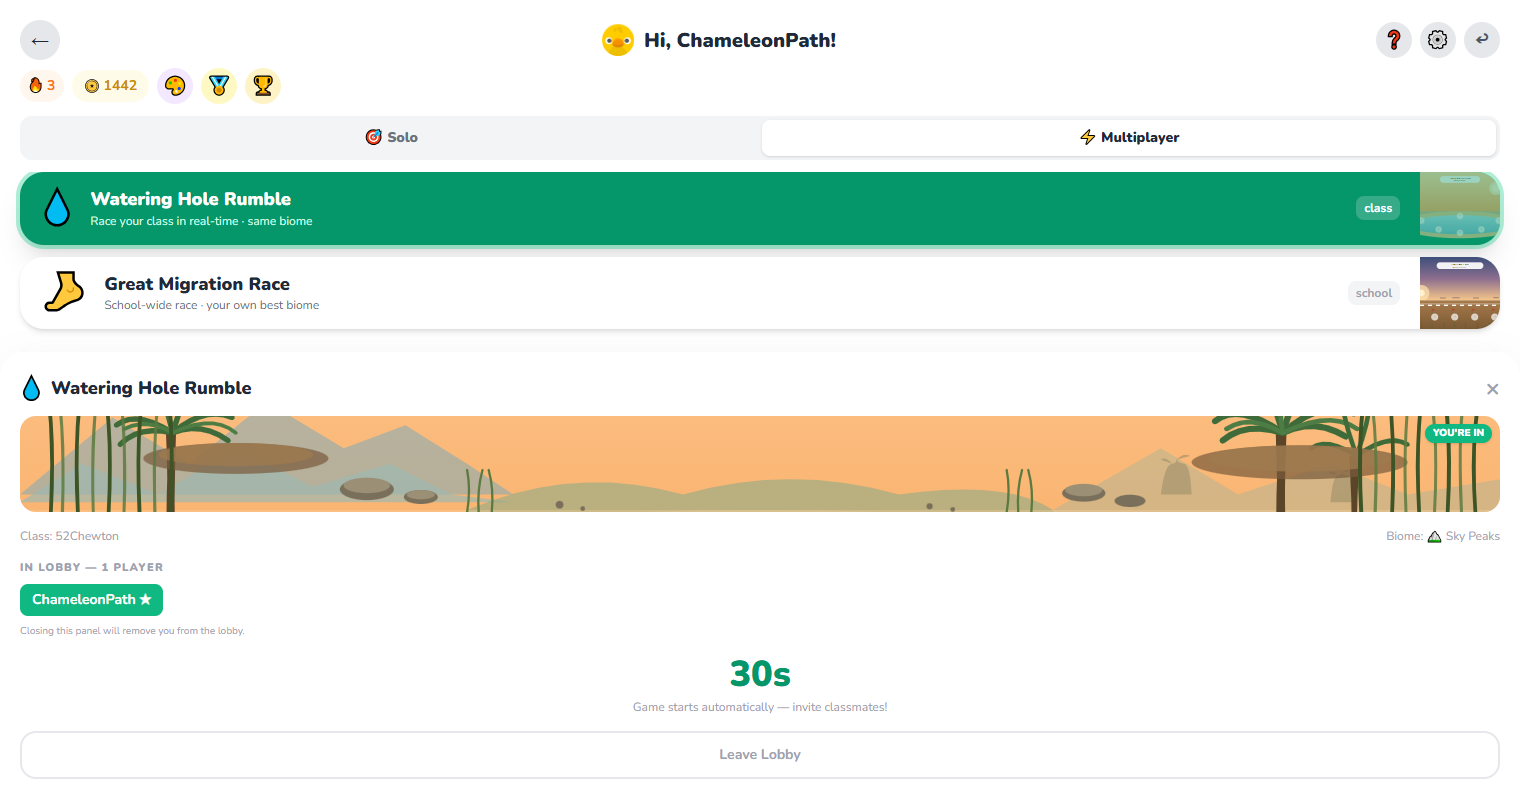Open the settings gear
The height and width of the screenshot is (803, 1520).
point(1437,40)
